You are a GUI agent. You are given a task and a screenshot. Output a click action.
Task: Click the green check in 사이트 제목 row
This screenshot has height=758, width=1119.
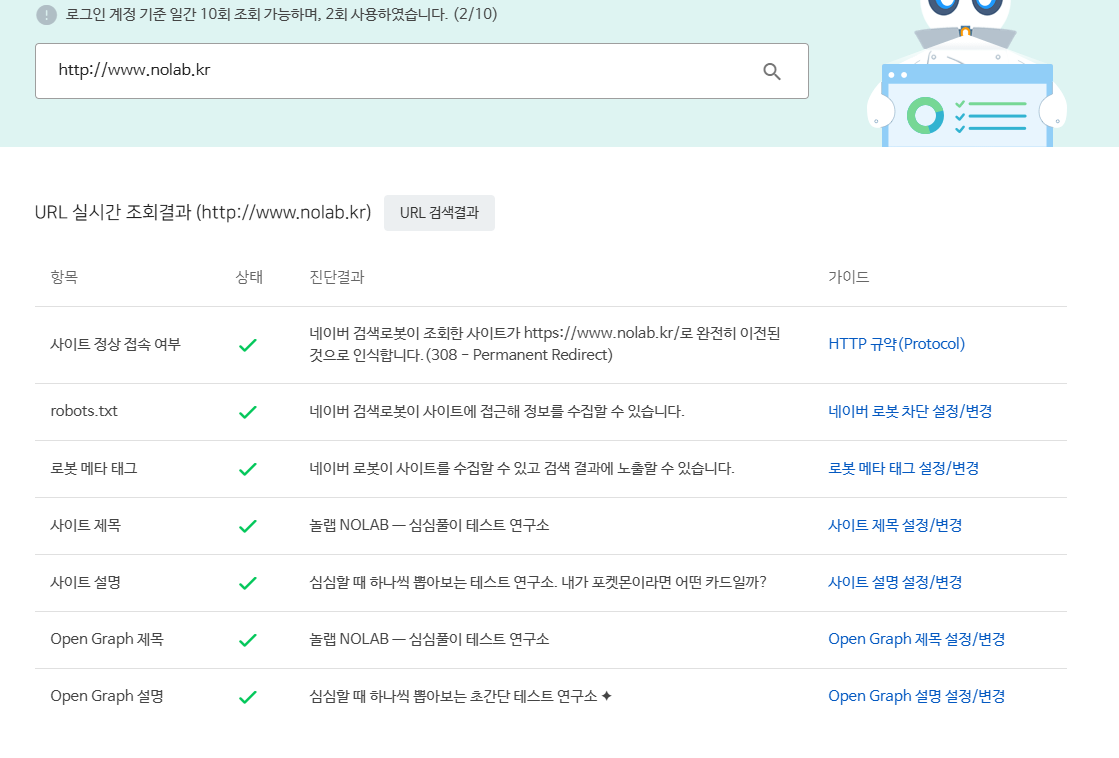click(x=248, y=527)
